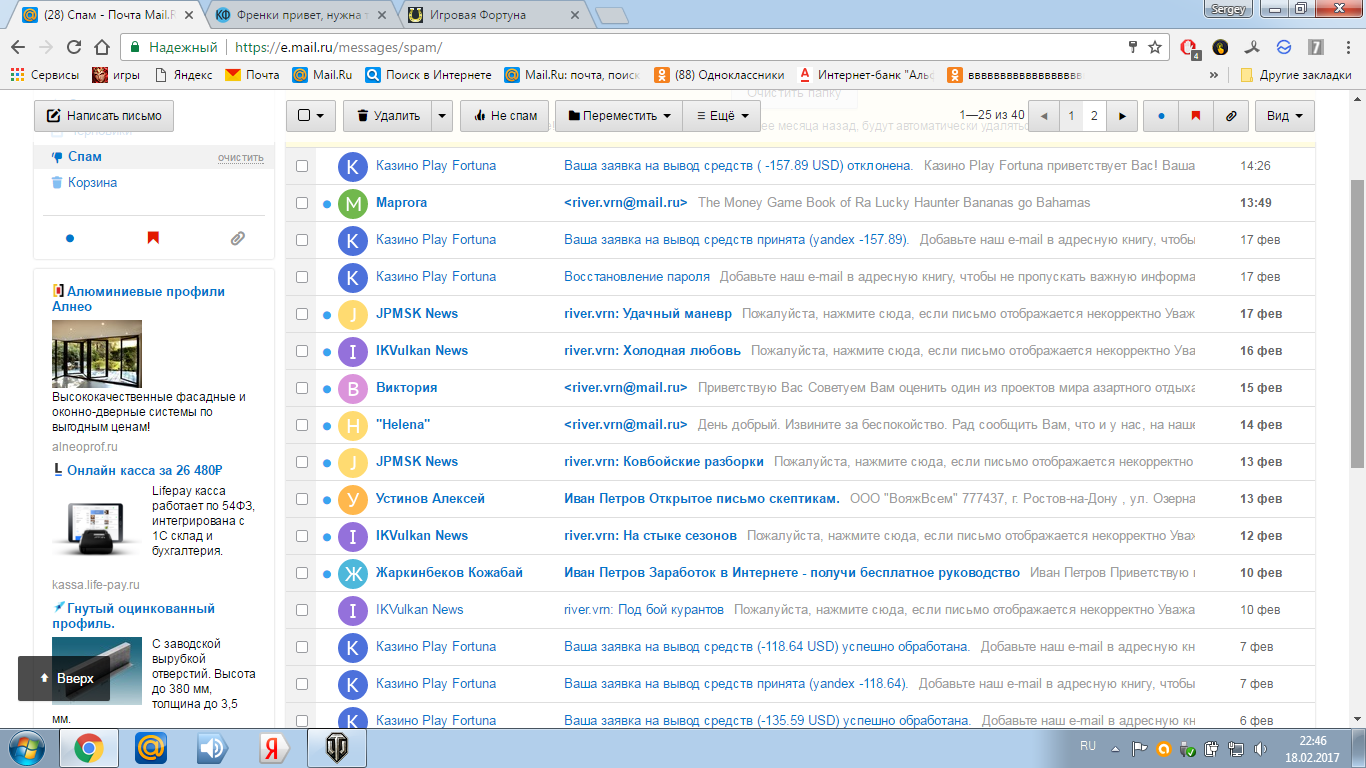Click the RU language indicator in taskbar

tap(1088, 746)
